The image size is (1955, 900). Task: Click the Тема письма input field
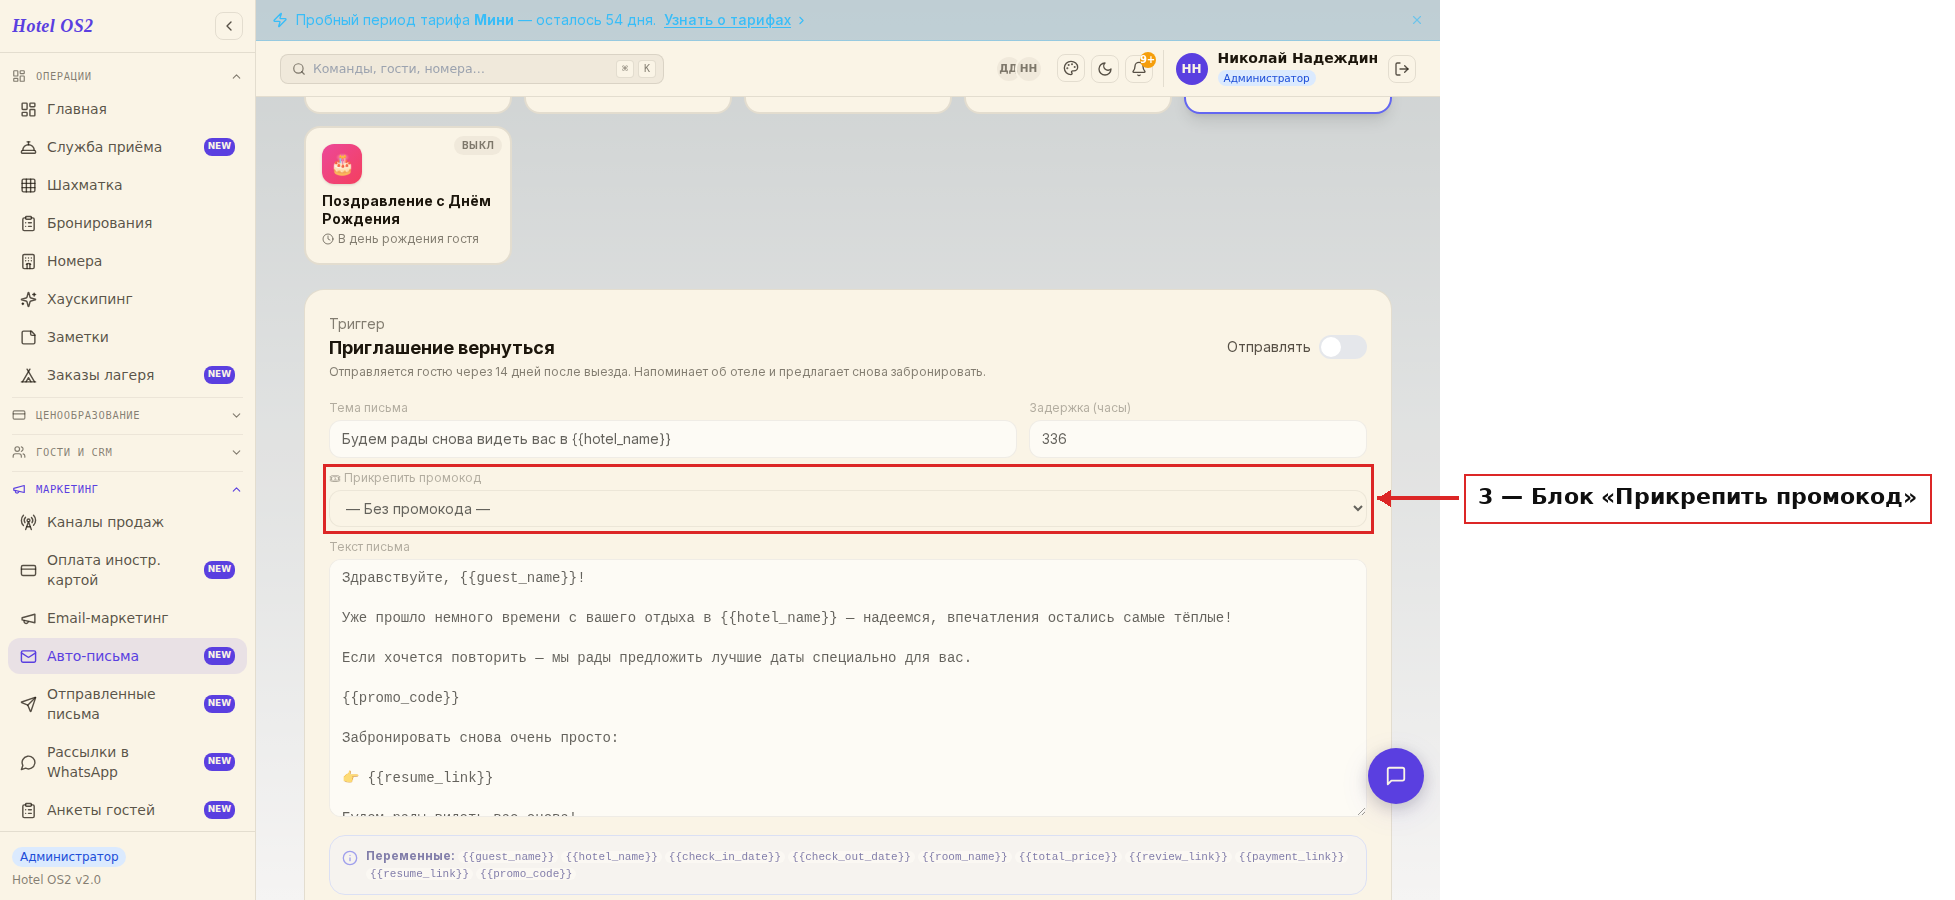673,439
